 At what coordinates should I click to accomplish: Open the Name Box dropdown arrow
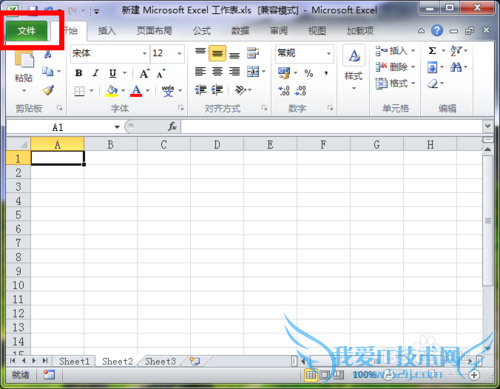(x=117, y=127)
